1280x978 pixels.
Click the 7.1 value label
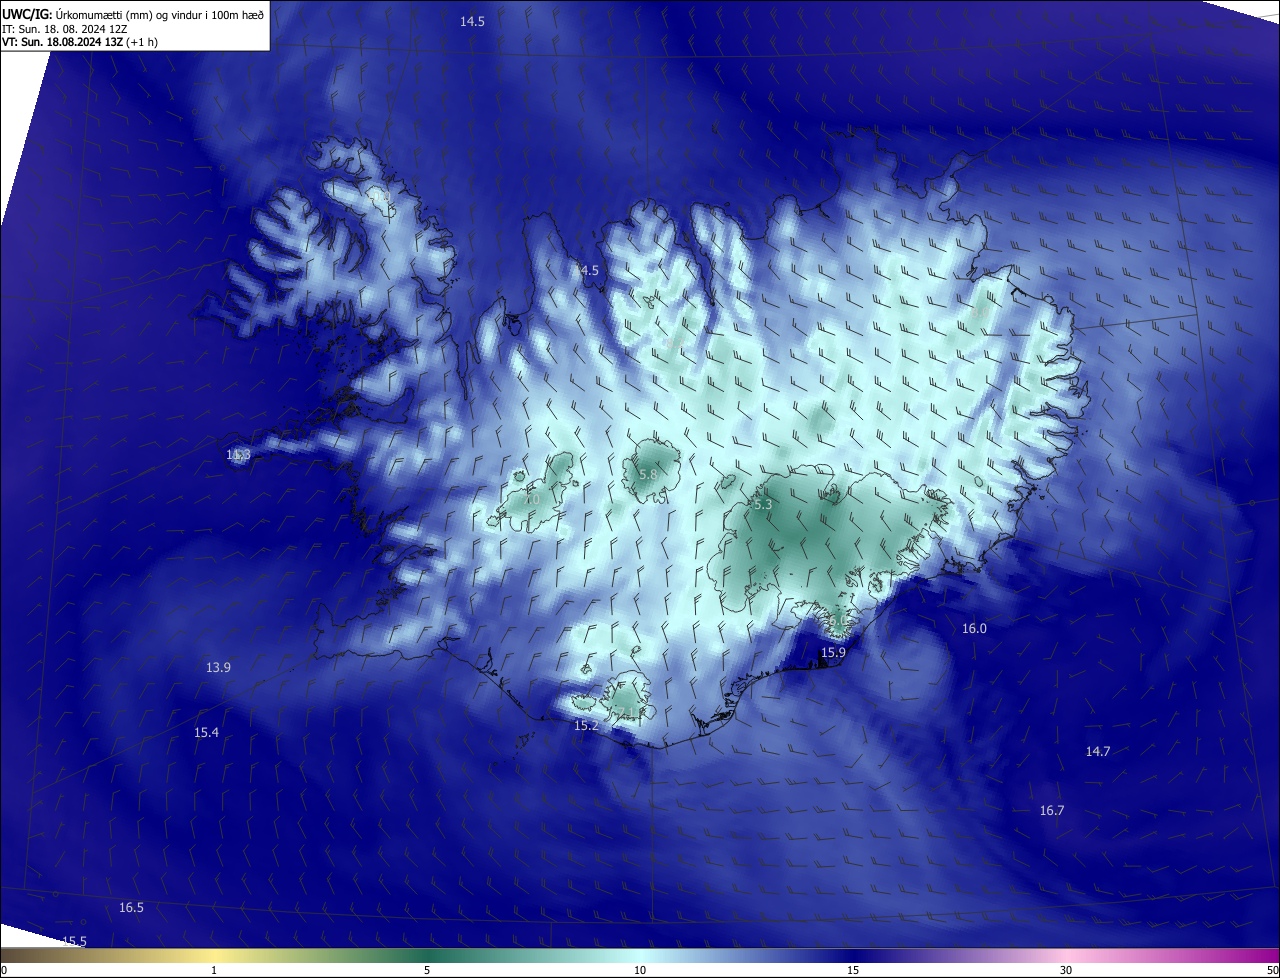tap(624, 712)
